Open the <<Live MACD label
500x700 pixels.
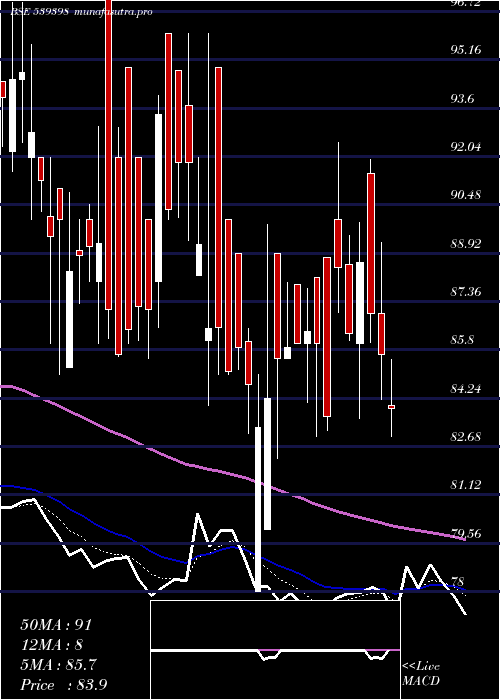coord(421,674)
